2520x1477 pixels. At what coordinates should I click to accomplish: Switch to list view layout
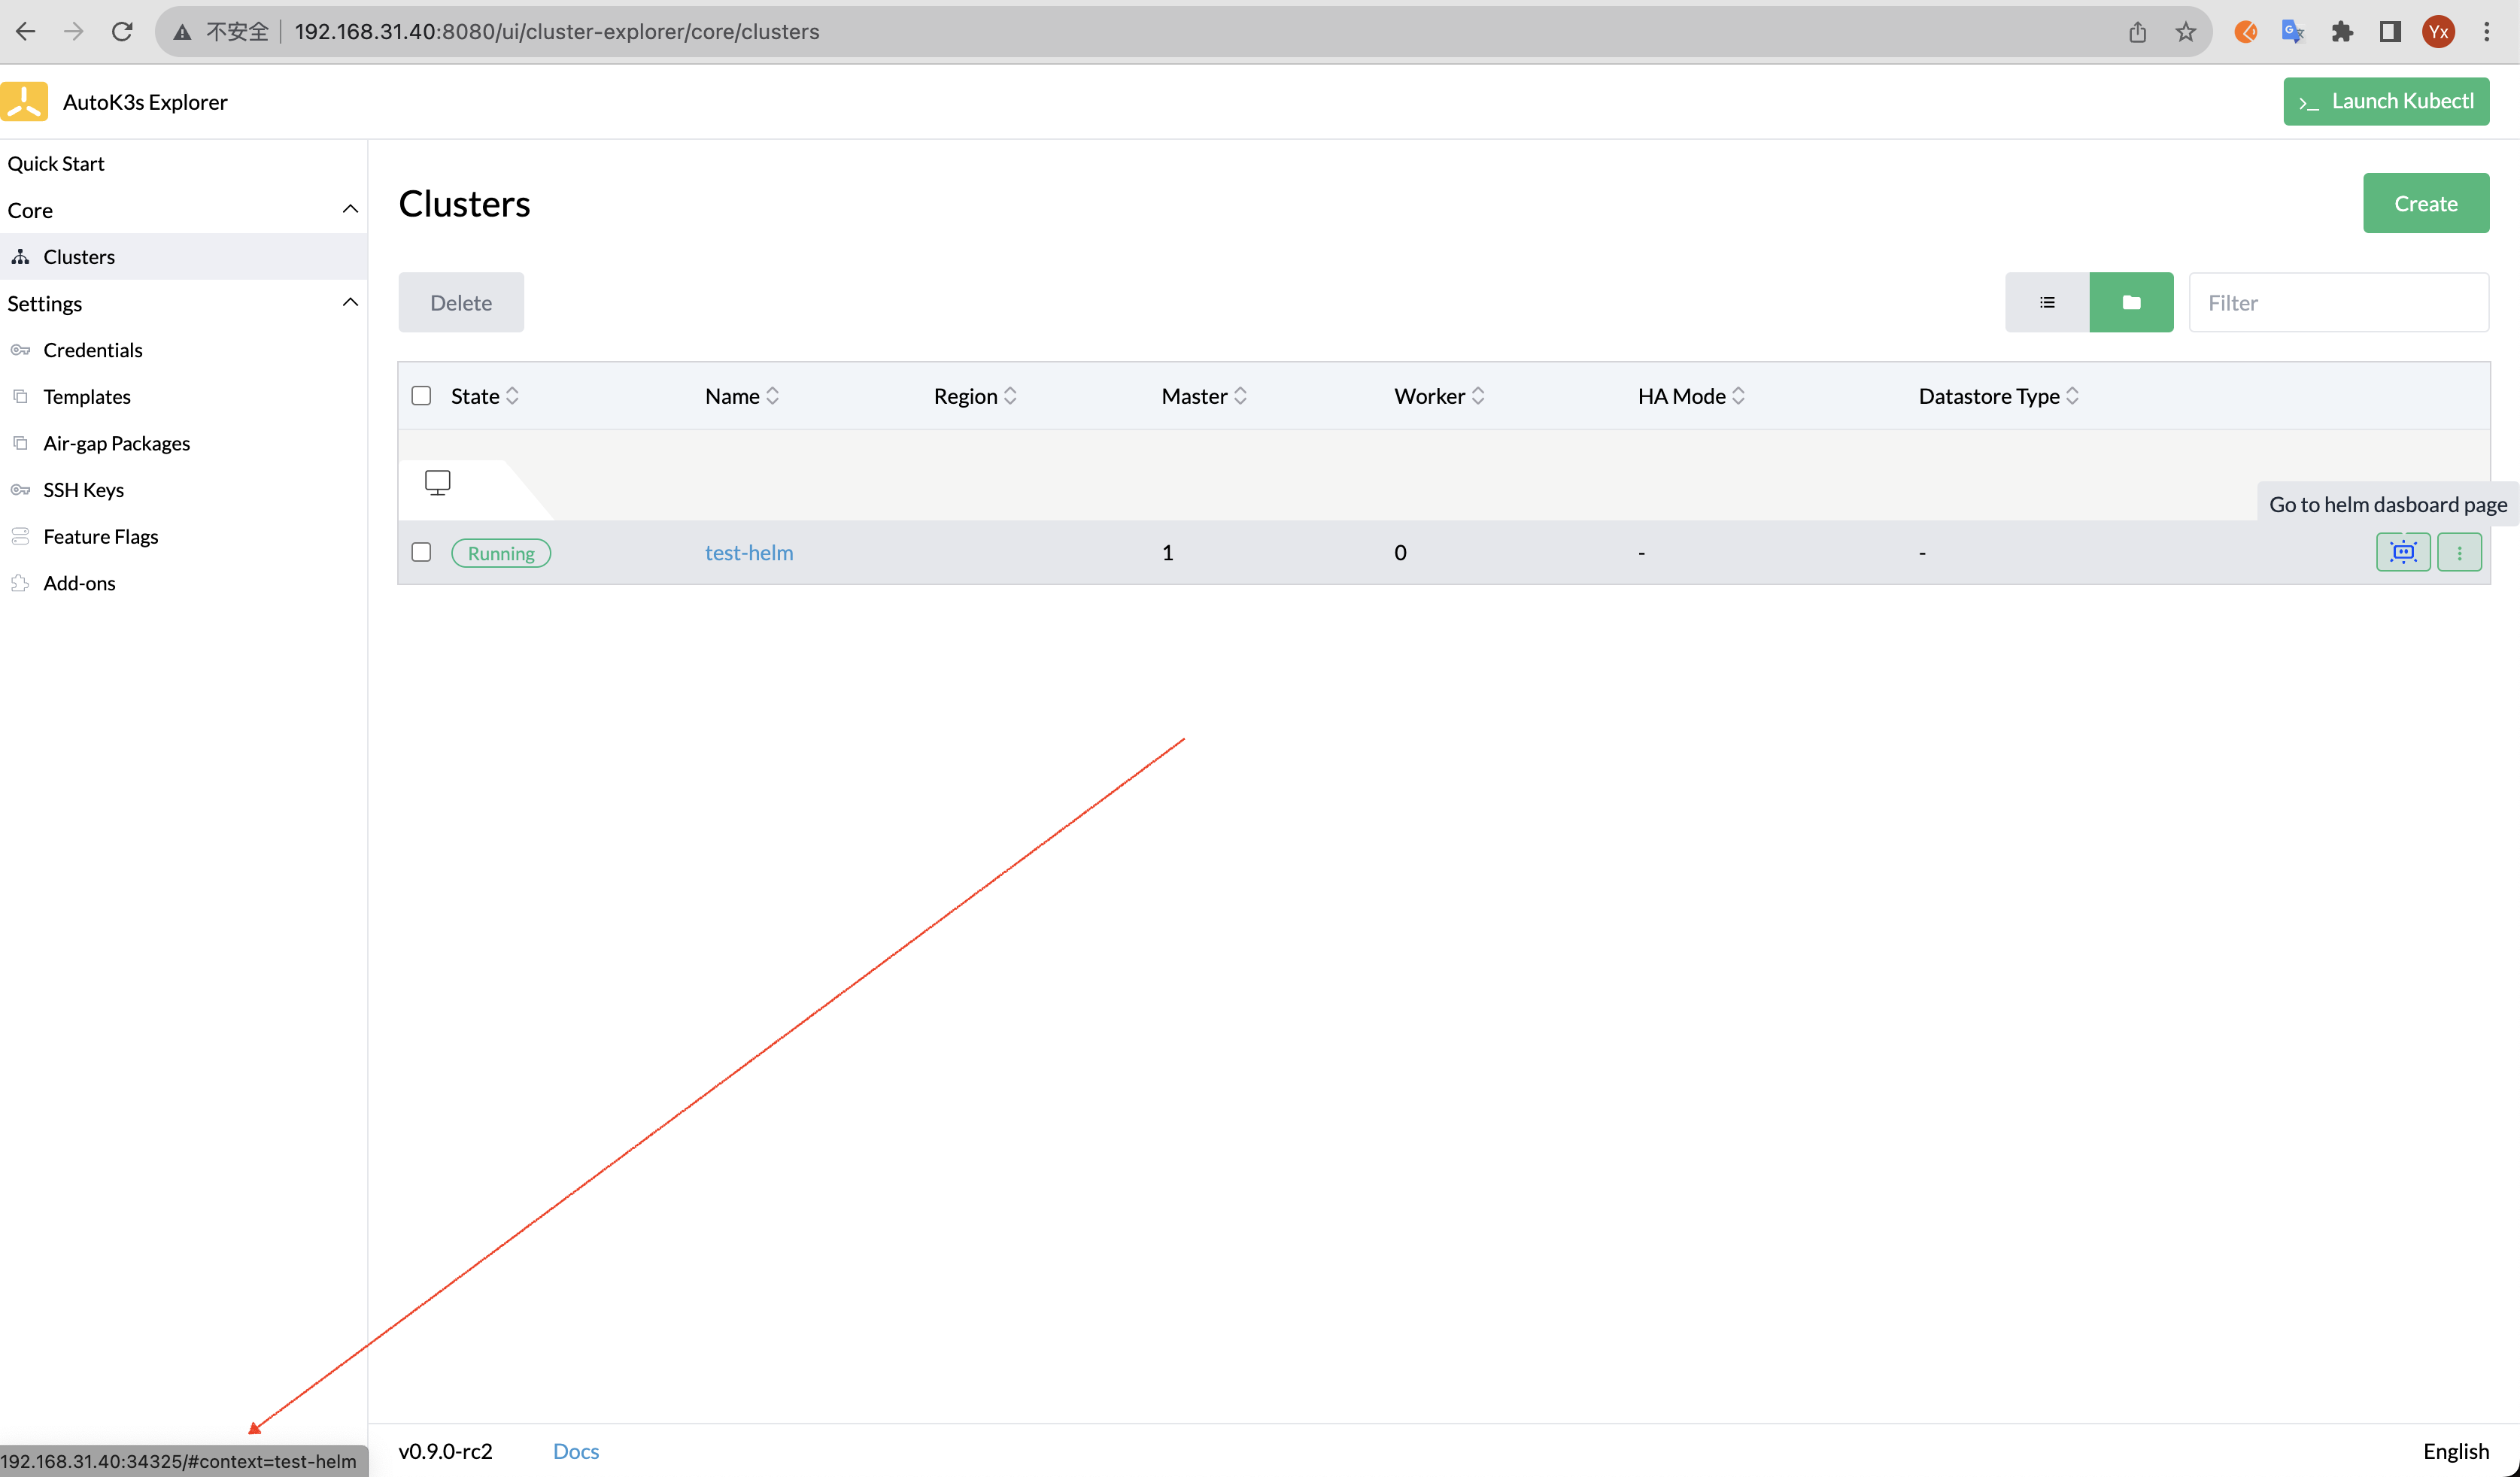[2047, 301]
